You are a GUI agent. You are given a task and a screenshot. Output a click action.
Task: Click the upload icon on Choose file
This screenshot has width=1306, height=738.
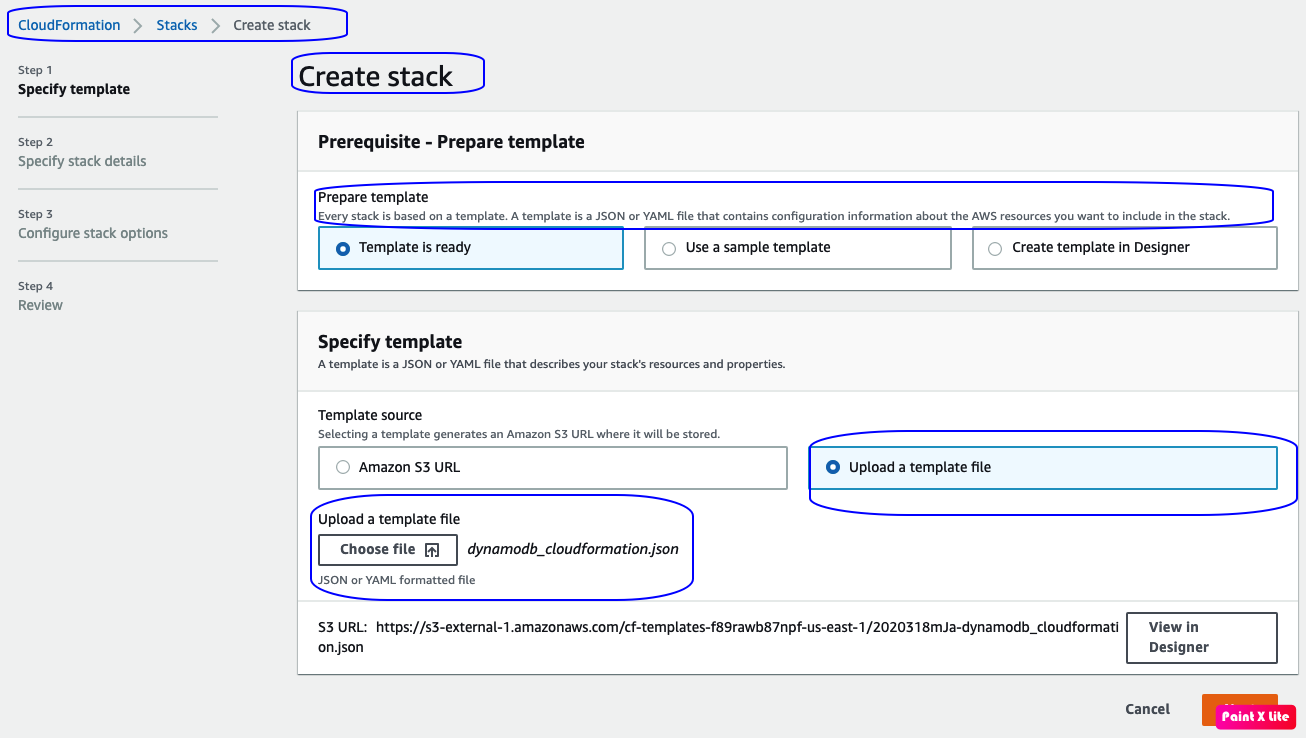click(x=432, y=550)
